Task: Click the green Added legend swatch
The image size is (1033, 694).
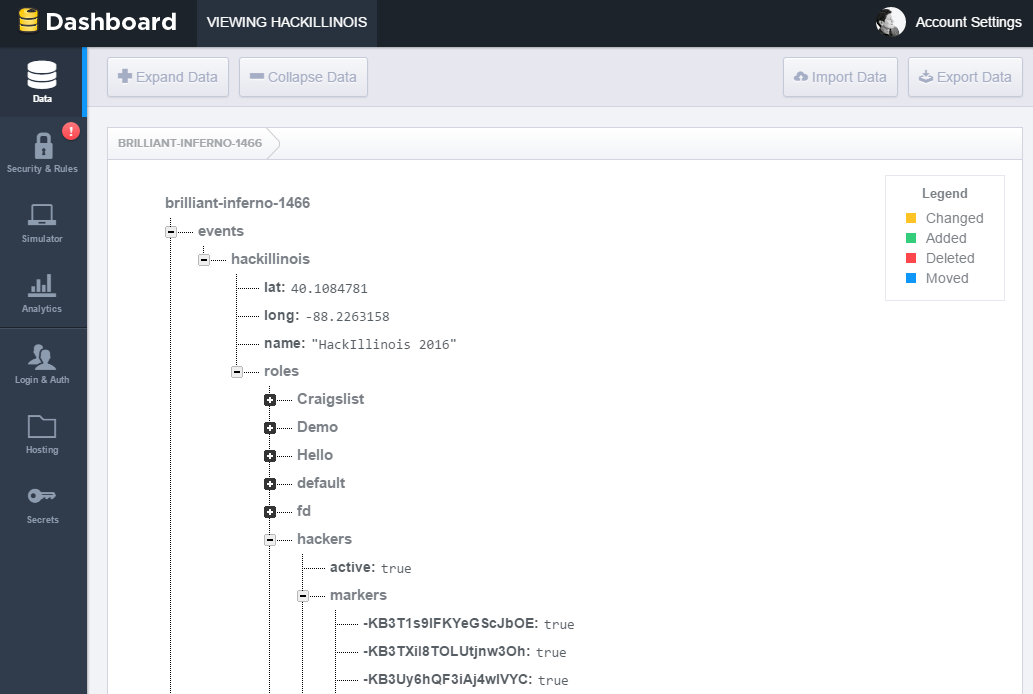Action: point(911,238)
